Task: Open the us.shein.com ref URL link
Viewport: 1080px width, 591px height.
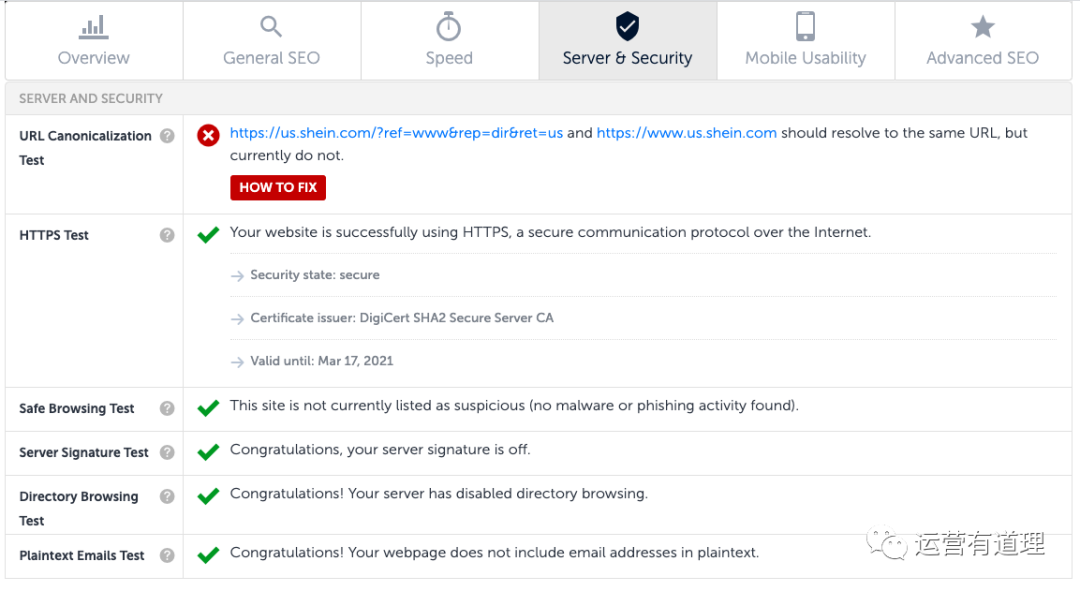Action: (x=396, y=133)
